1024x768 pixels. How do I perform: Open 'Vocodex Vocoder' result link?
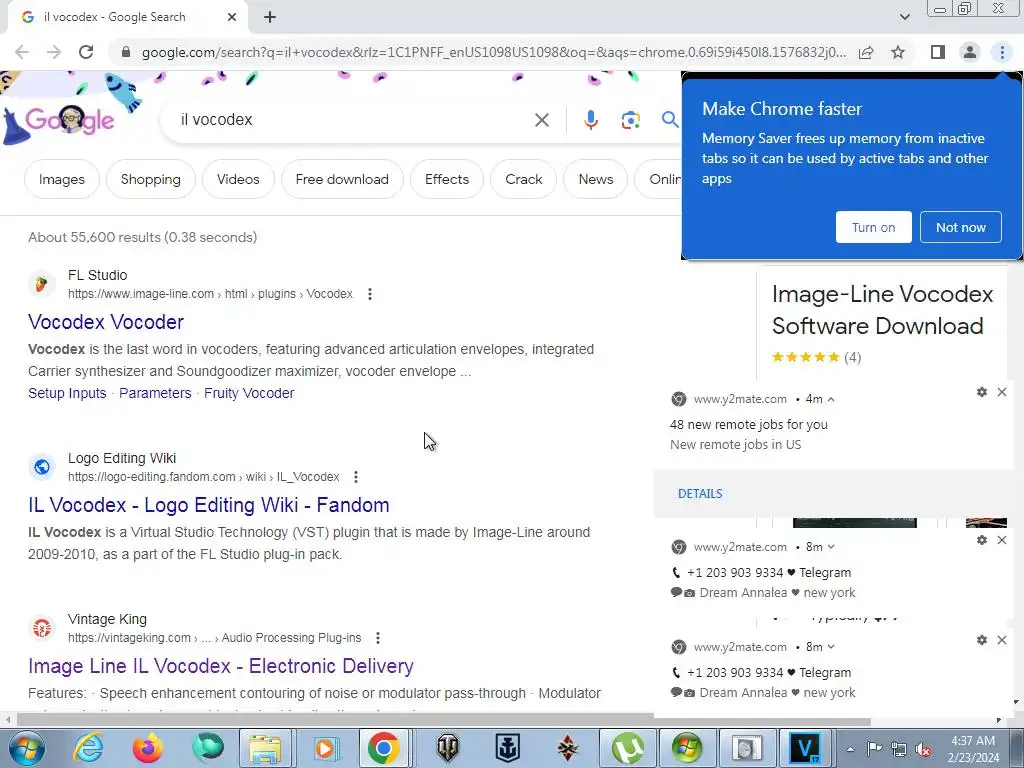click(106, 322)
